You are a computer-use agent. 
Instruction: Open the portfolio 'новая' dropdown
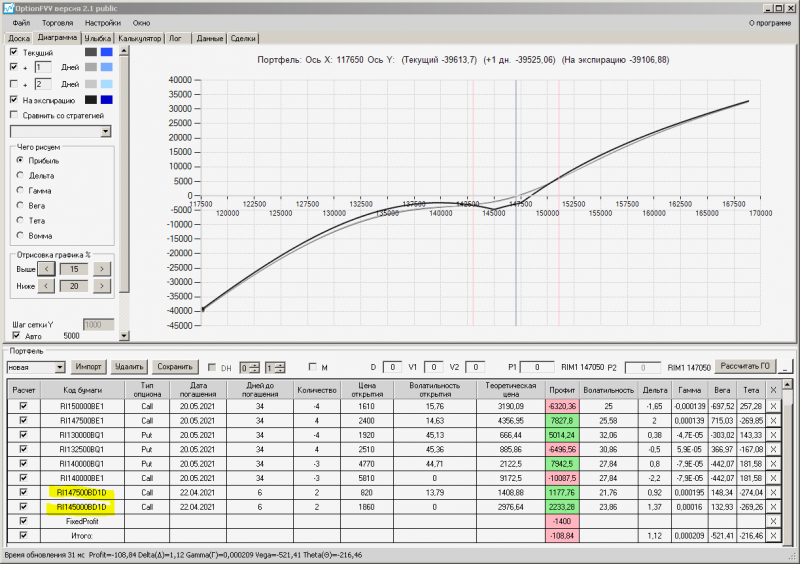pyautogui.click(x=60, y=367)
